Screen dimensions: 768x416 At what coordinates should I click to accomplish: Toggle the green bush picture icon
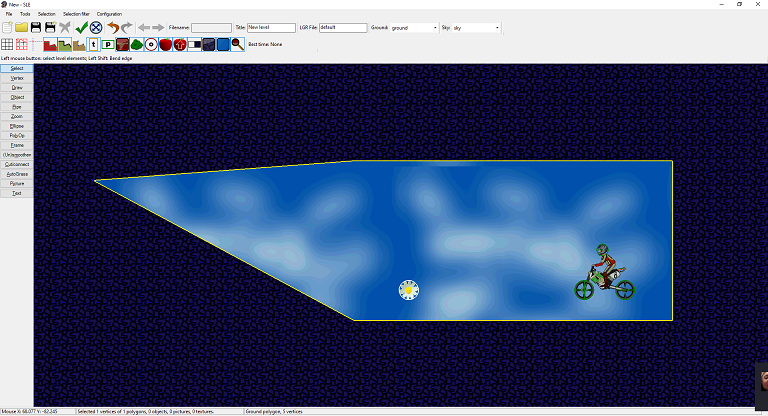tap(137, 45)
